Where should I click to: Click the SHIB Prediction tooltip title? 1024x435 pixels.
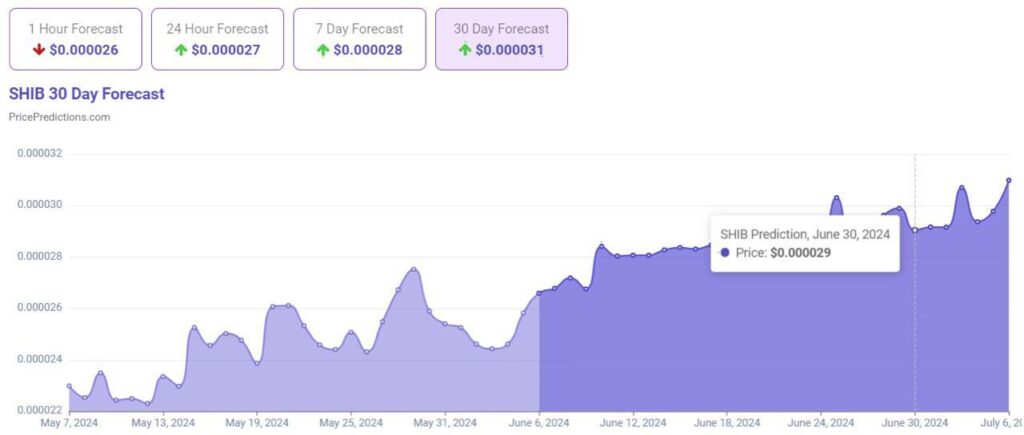(805, 234)
